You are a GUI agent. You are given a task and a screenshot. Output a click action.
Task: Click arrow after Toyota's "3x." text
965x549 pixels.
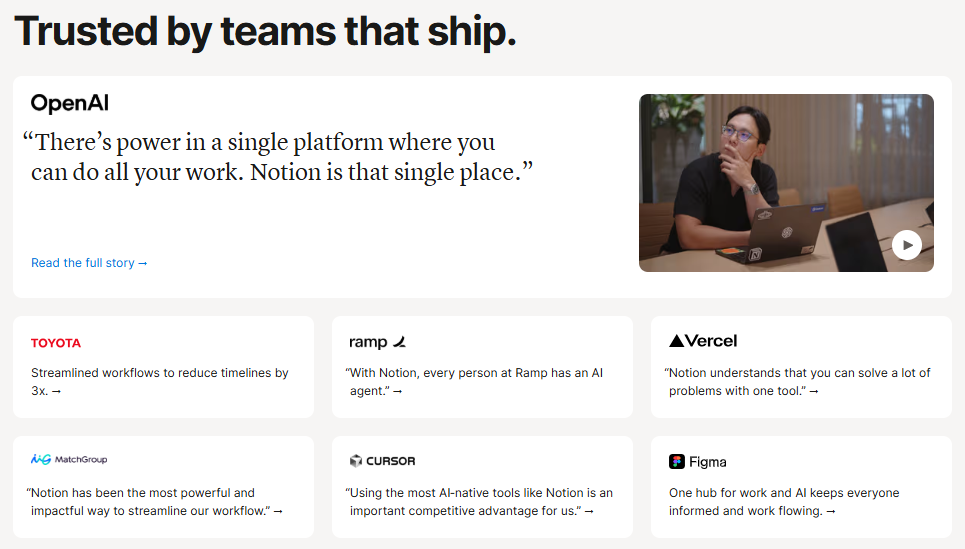click(56, 392)
